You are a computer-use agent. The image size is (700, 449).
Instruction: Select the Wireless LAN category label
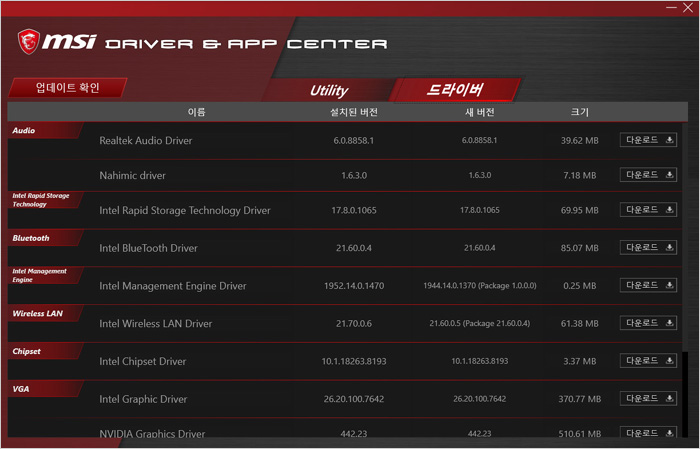tap(38, 313)
